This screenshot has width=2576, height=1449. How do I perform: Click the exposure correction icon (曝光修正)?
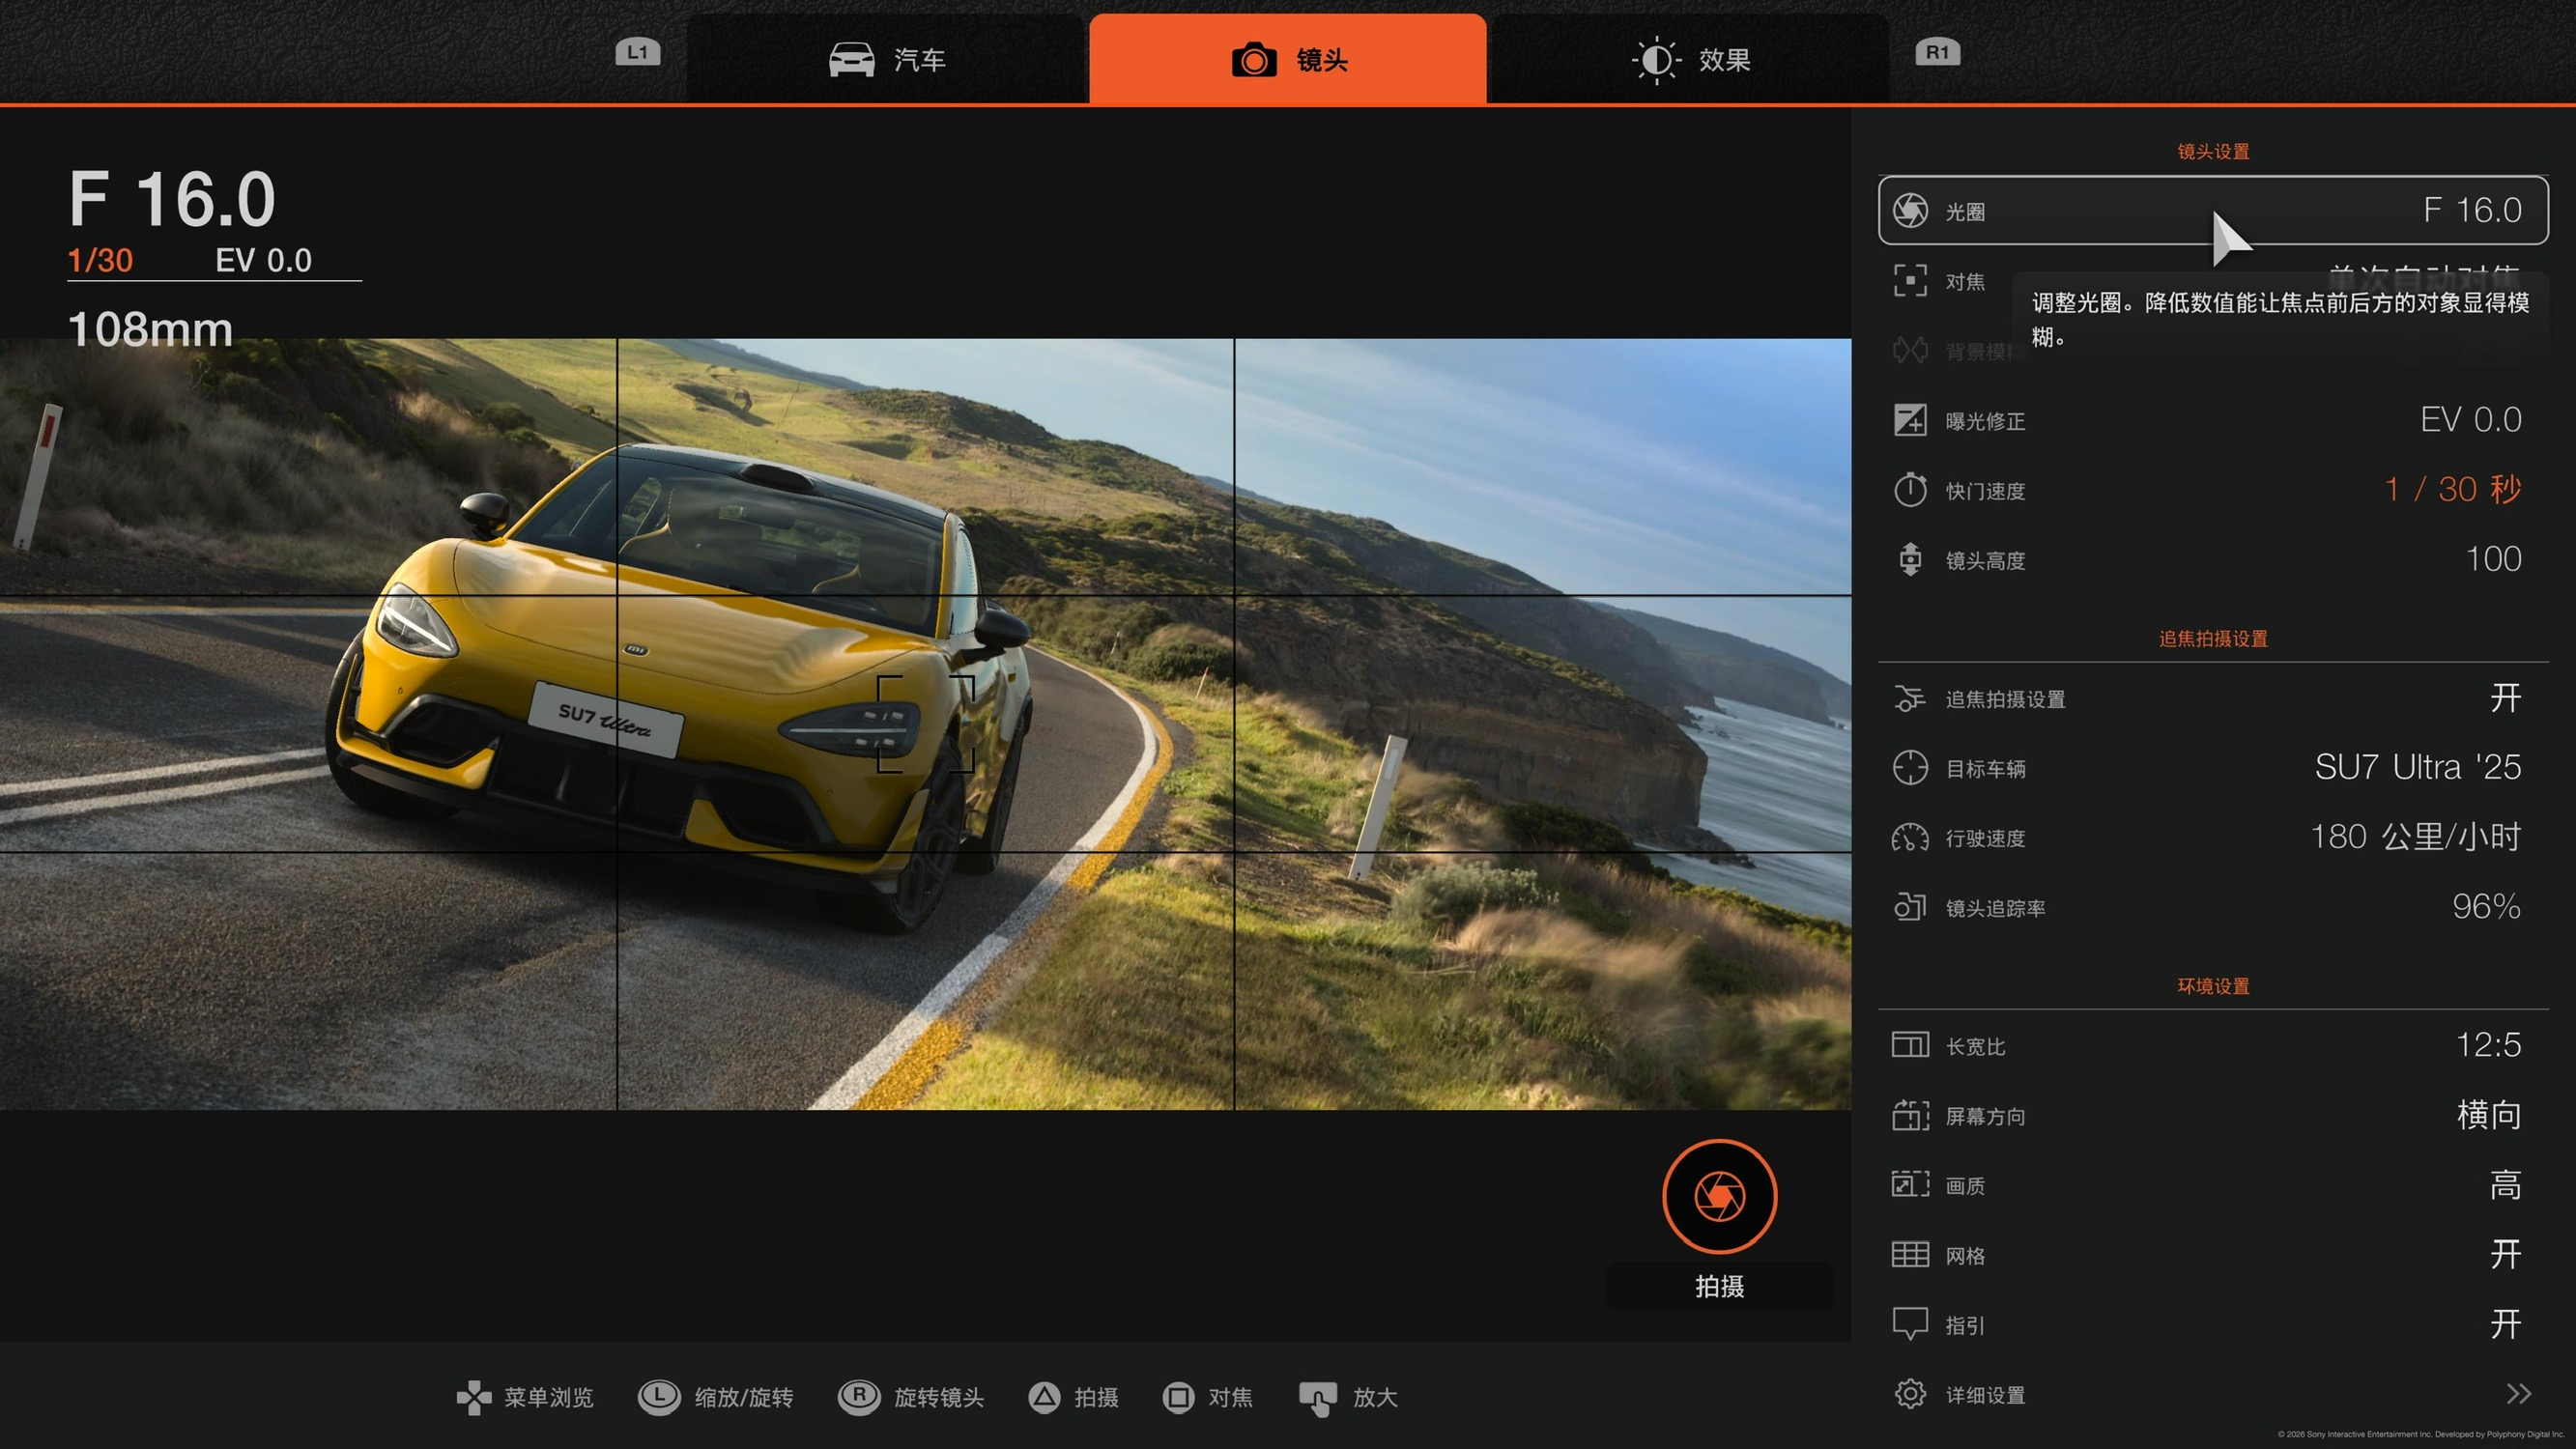pyautogui.click(x=1910, y=420)
